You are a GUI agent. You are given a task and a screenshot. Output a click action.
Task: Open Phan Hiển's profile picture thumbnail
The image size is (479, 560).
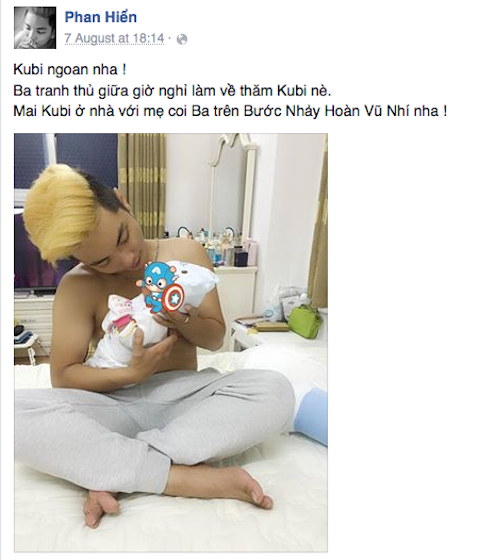pos(35,28)
